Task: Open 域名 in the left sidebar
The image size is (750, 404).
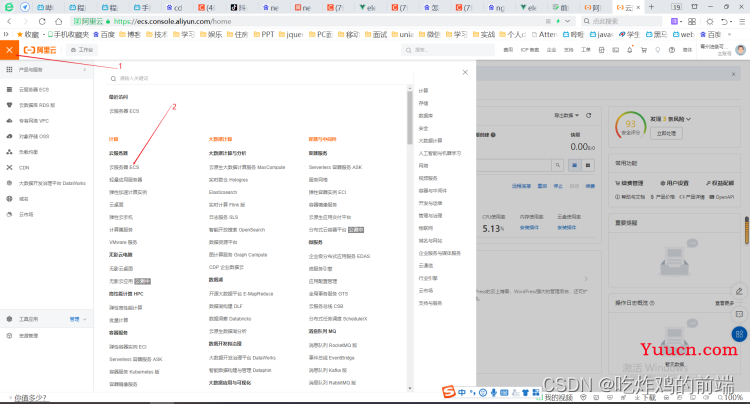Action: click(23, 199)
